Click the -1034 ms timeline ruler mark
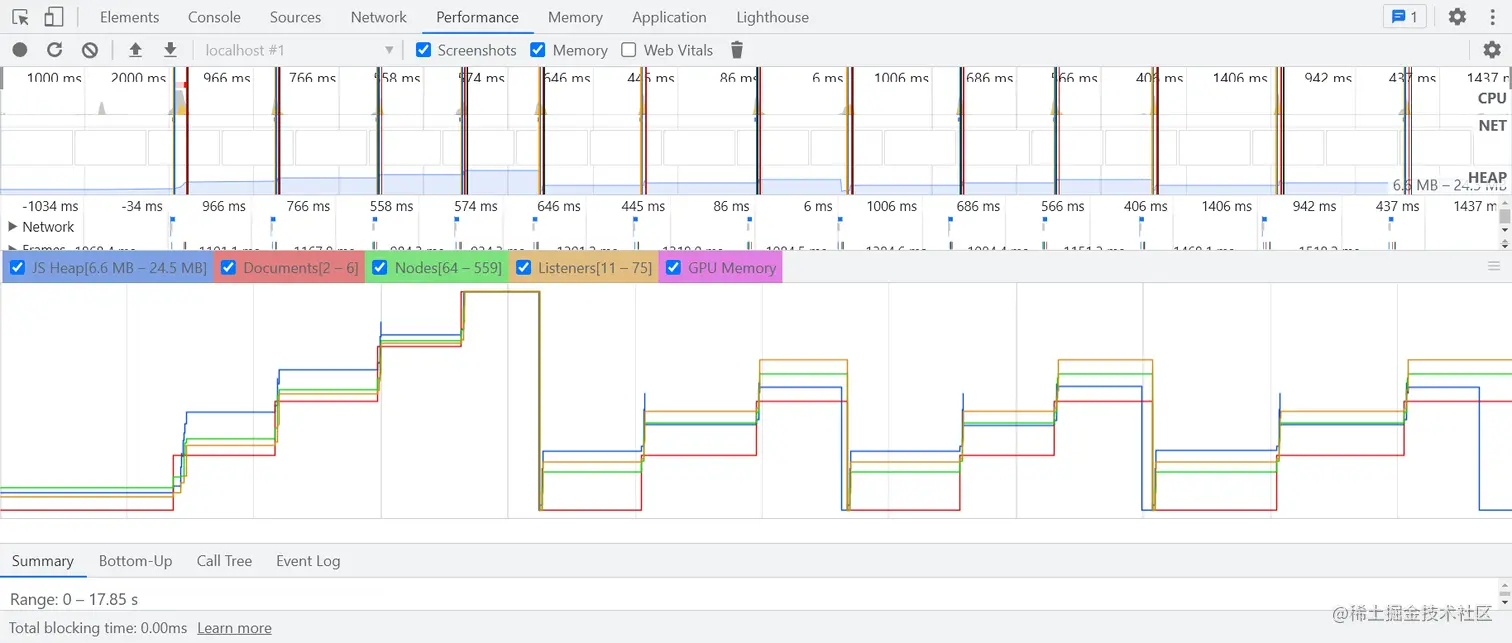The image size is (1512, 643). tap(51, 206)
